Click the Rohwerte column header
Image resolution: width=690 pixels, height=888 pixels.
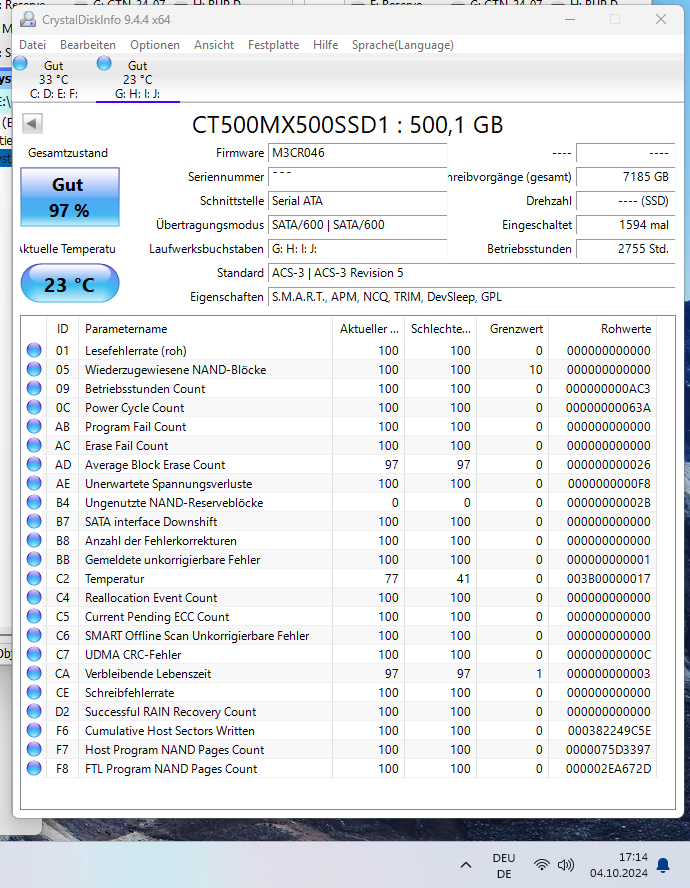tap(603, 328)
